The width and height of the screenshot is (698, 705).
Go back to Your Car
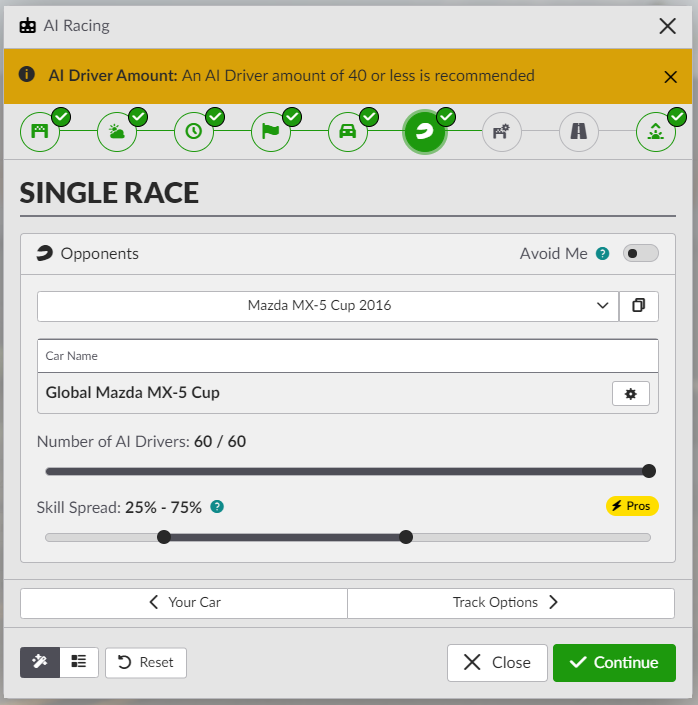184,602
